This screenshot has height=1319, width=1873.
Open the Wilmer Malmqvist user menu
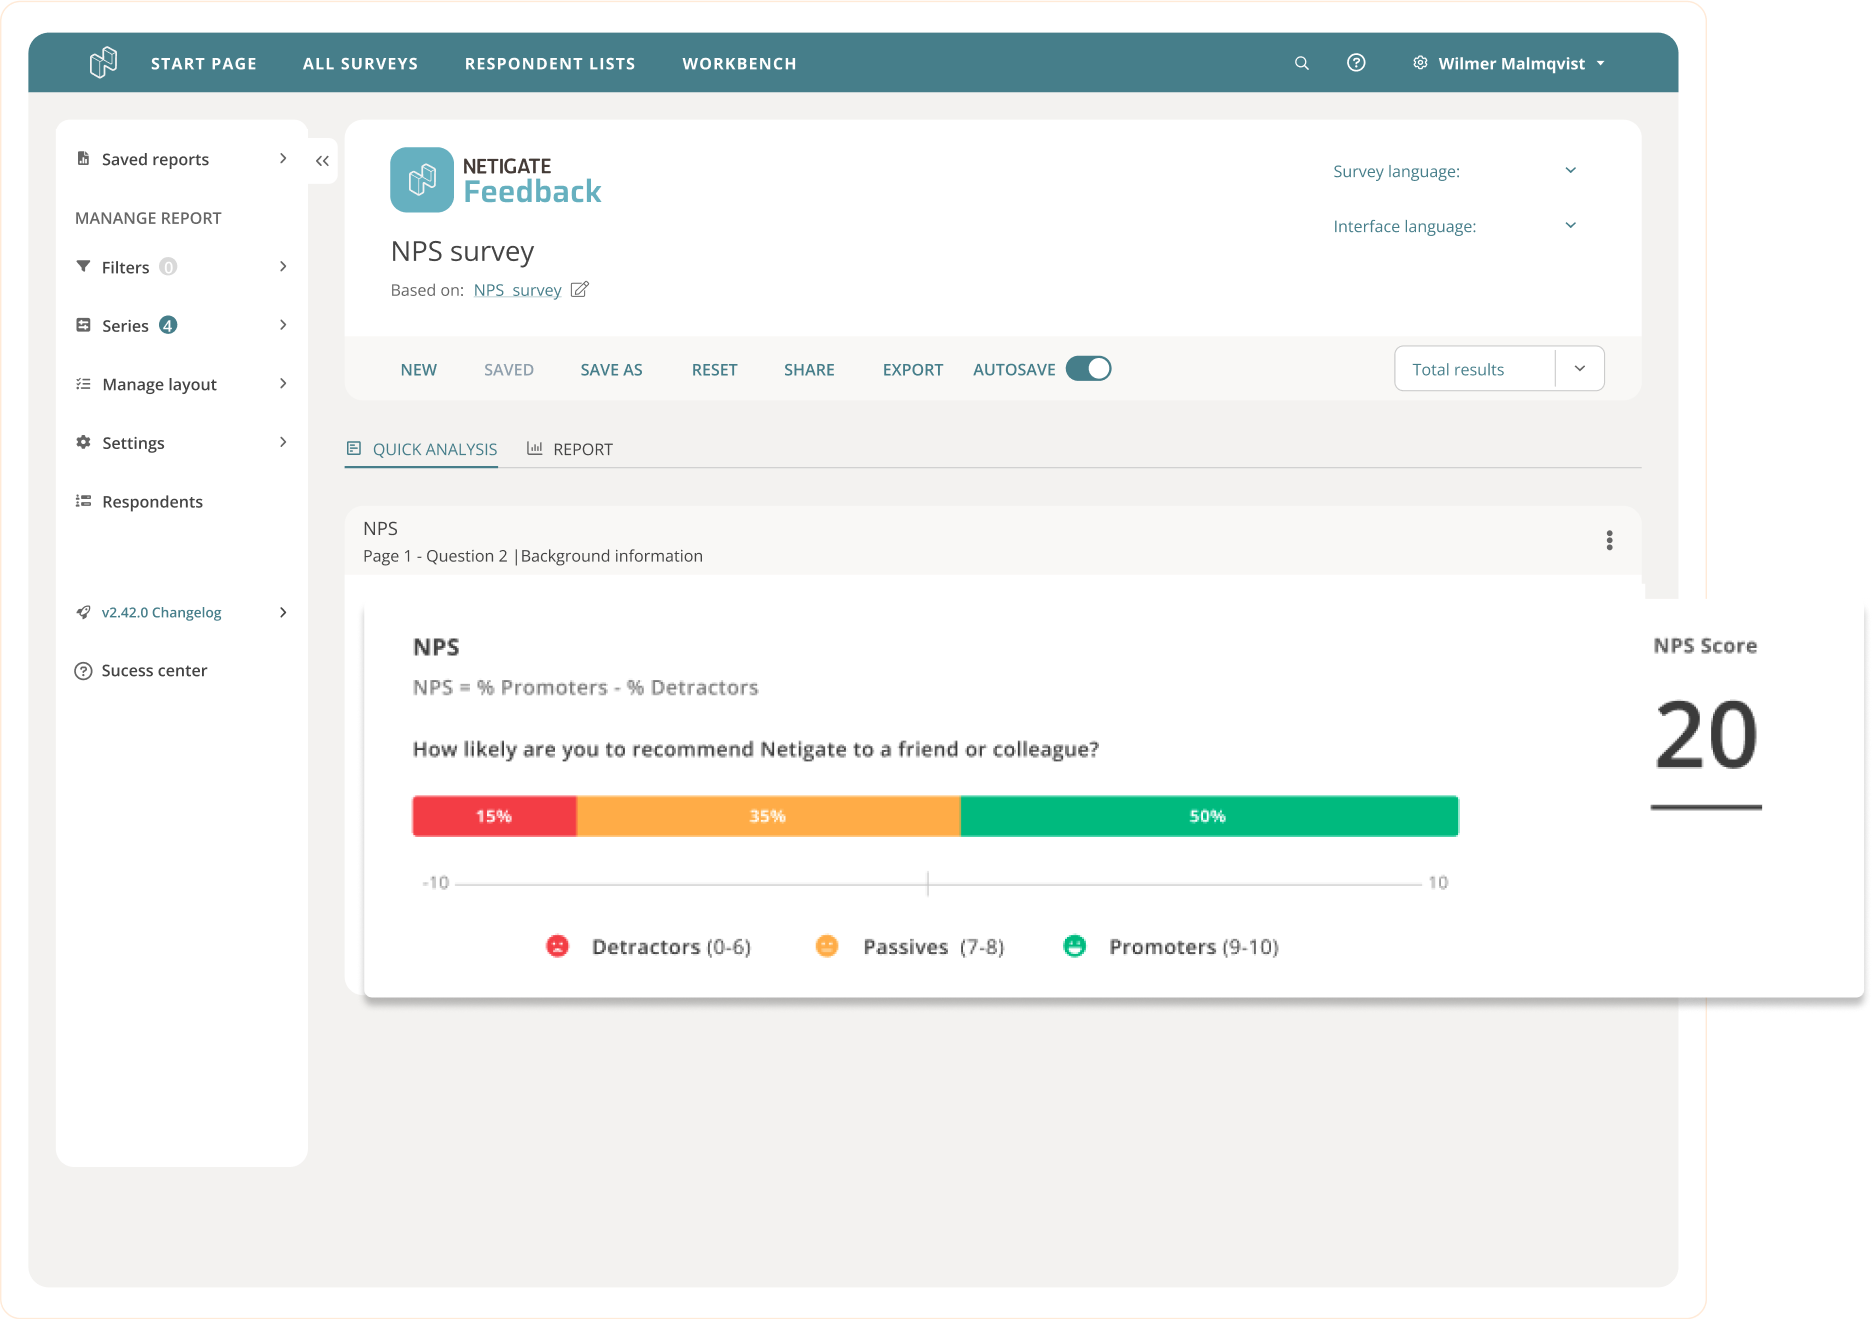[1510, 63]
